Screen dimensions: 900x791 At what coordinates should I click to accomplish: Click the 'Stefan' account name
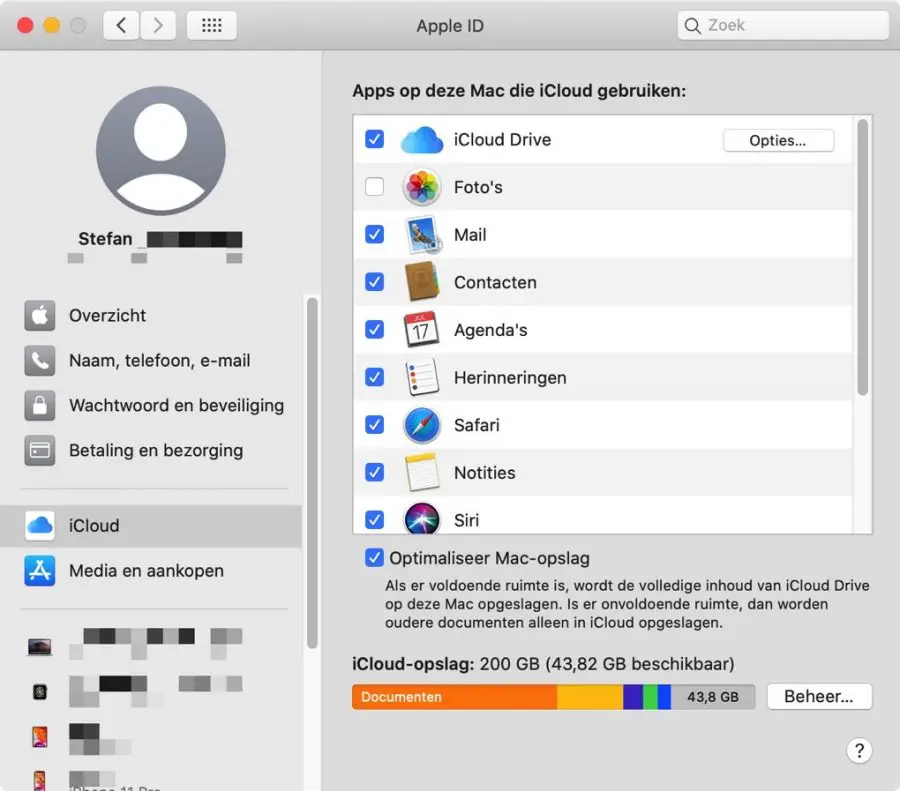pyautogui.click(x=105, y=239)
